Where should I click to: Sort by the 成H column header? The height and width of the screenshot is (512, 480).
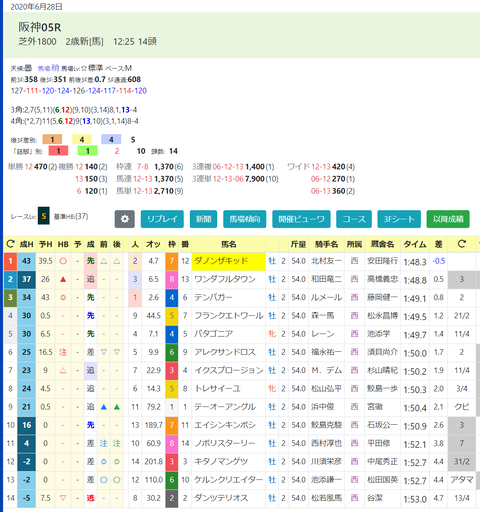(x=26, y=244)
